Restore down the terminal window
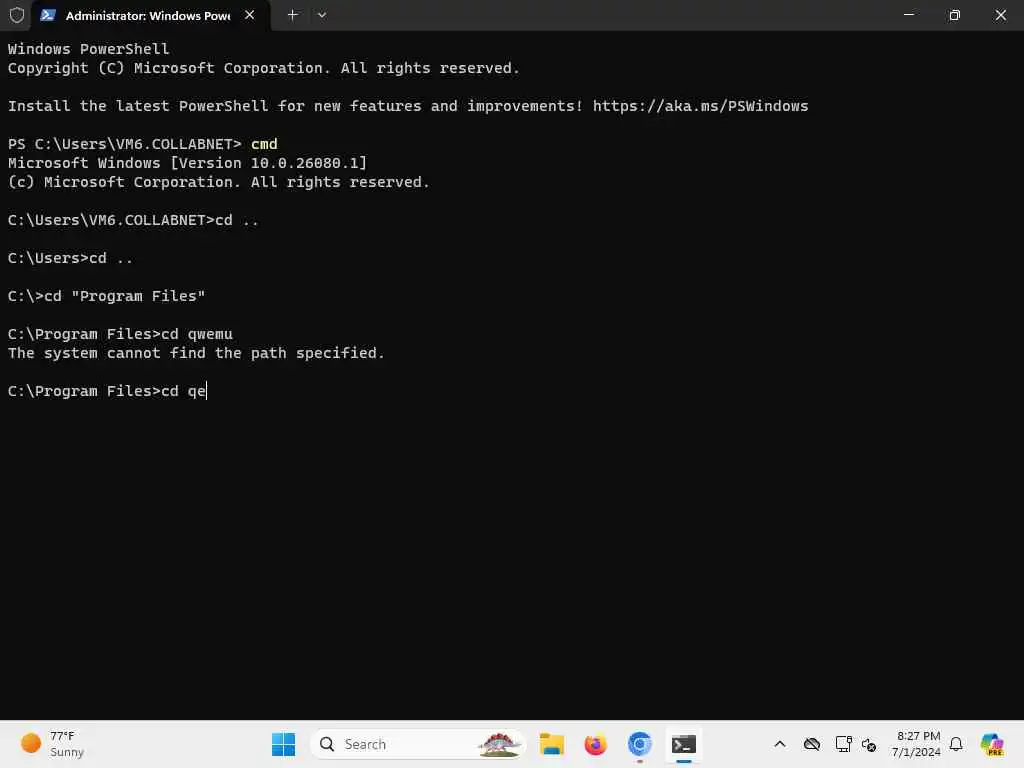Image resolution: width=1024 pixels, height=768 pixels. [955, 15]
